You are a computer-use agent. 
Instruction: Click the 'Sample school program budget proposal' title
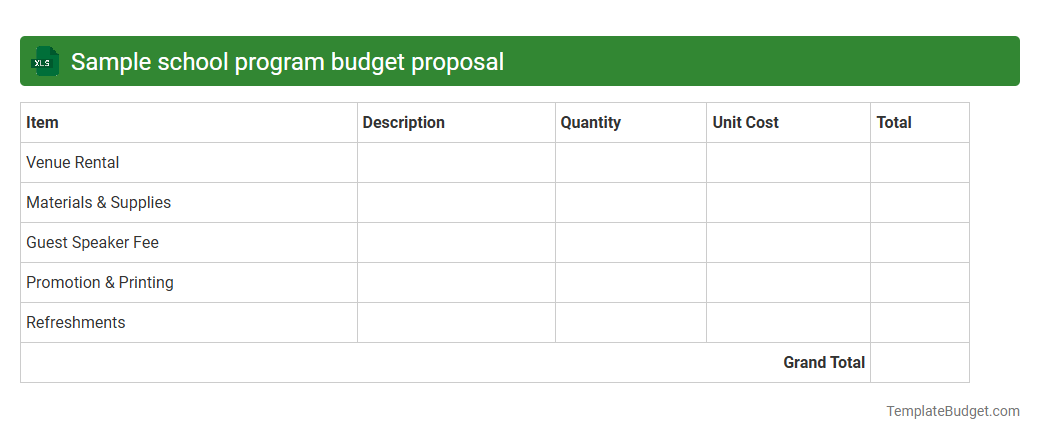point(287,62)
